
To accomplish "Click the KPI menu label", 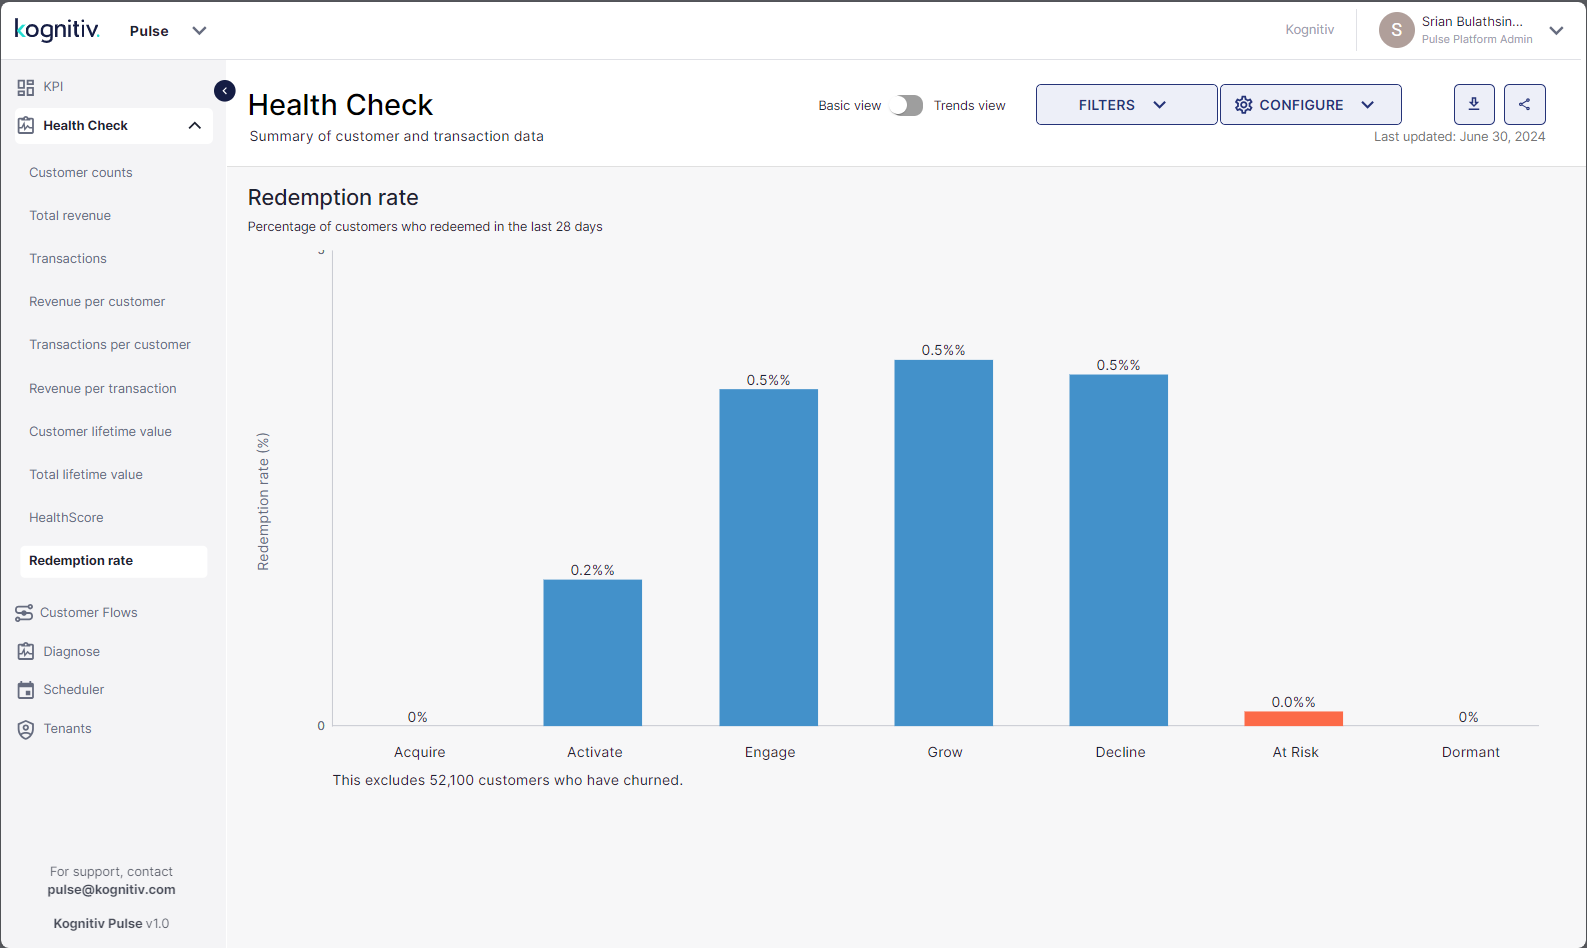I will coord(54,87).
